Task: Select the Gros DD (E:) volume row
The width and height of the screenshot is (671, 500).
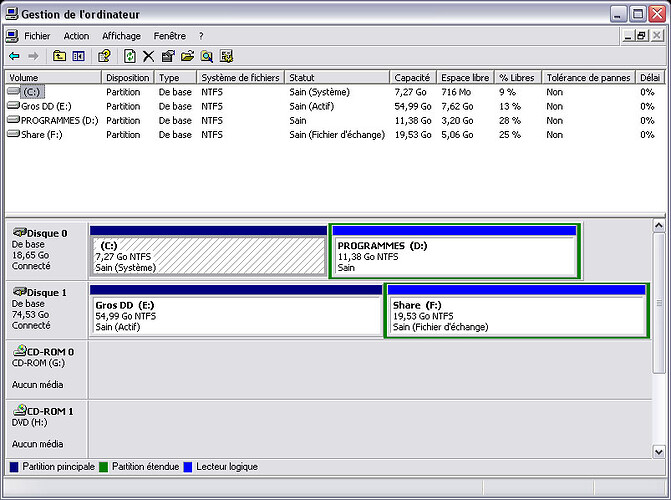Action: pos(48,106)
